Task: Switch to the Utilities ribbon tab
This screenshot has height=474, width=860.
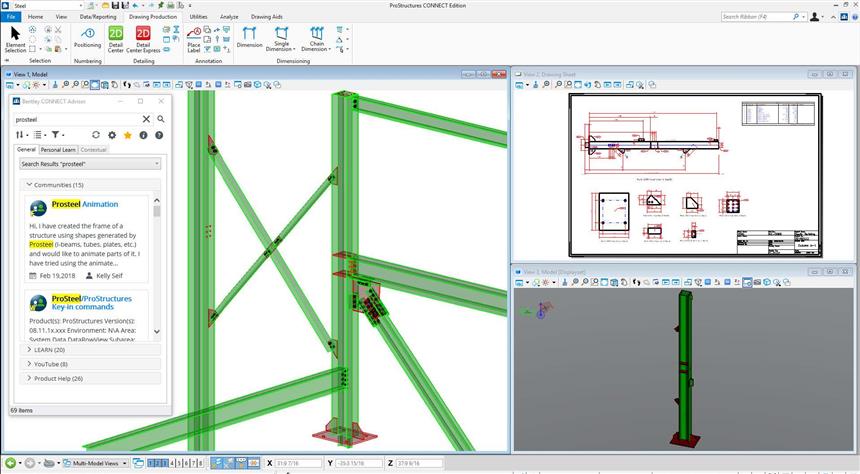Action: [x=198, y=17]
